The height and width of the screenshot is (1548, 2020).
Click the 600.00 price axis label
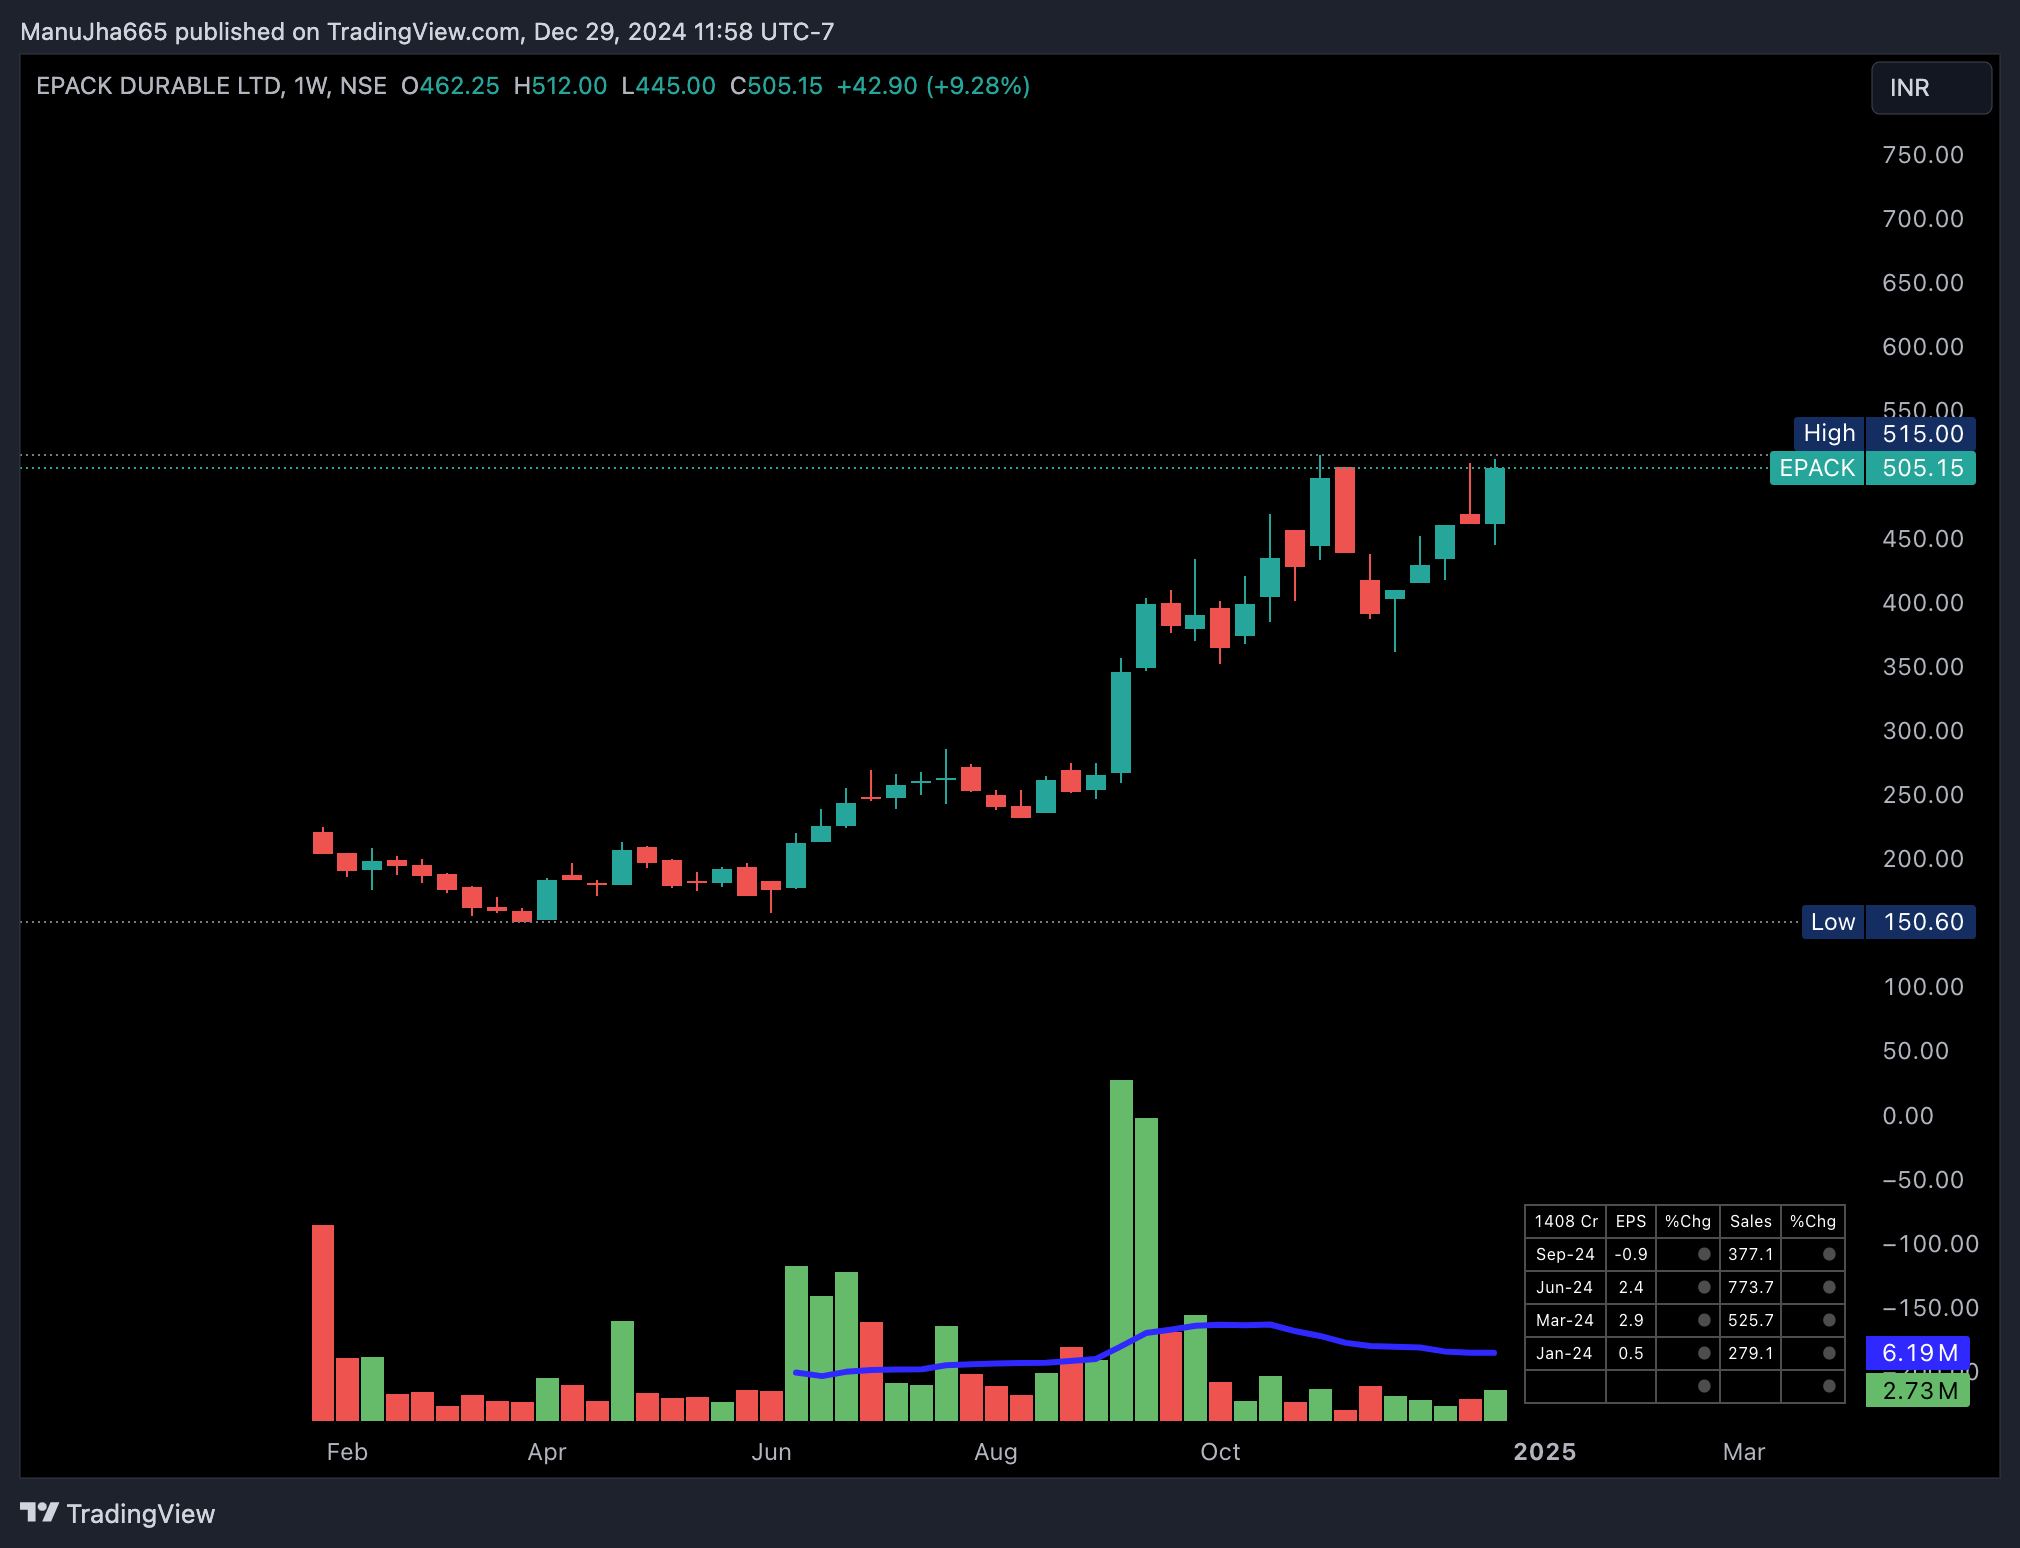click(1923, 347)
